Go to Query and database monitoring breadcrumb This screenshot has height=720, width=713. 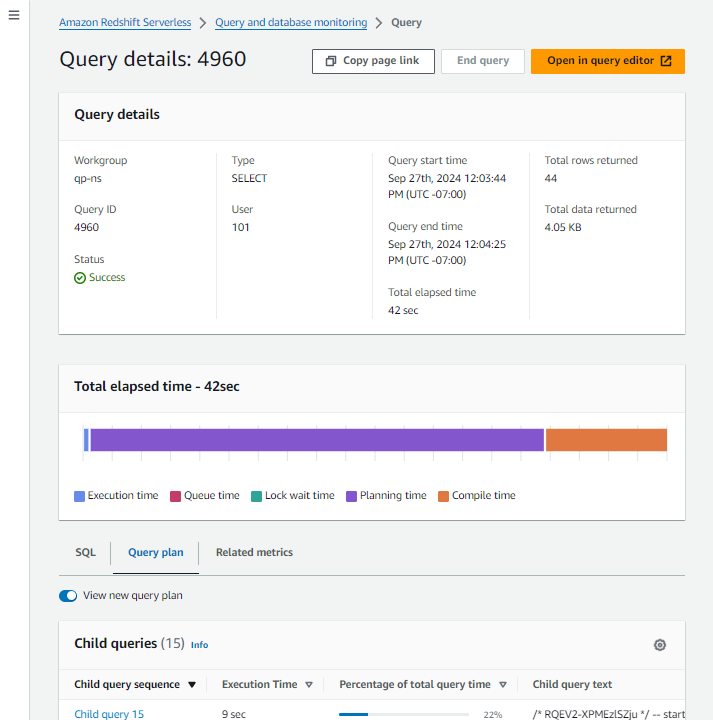pos(291,23)
